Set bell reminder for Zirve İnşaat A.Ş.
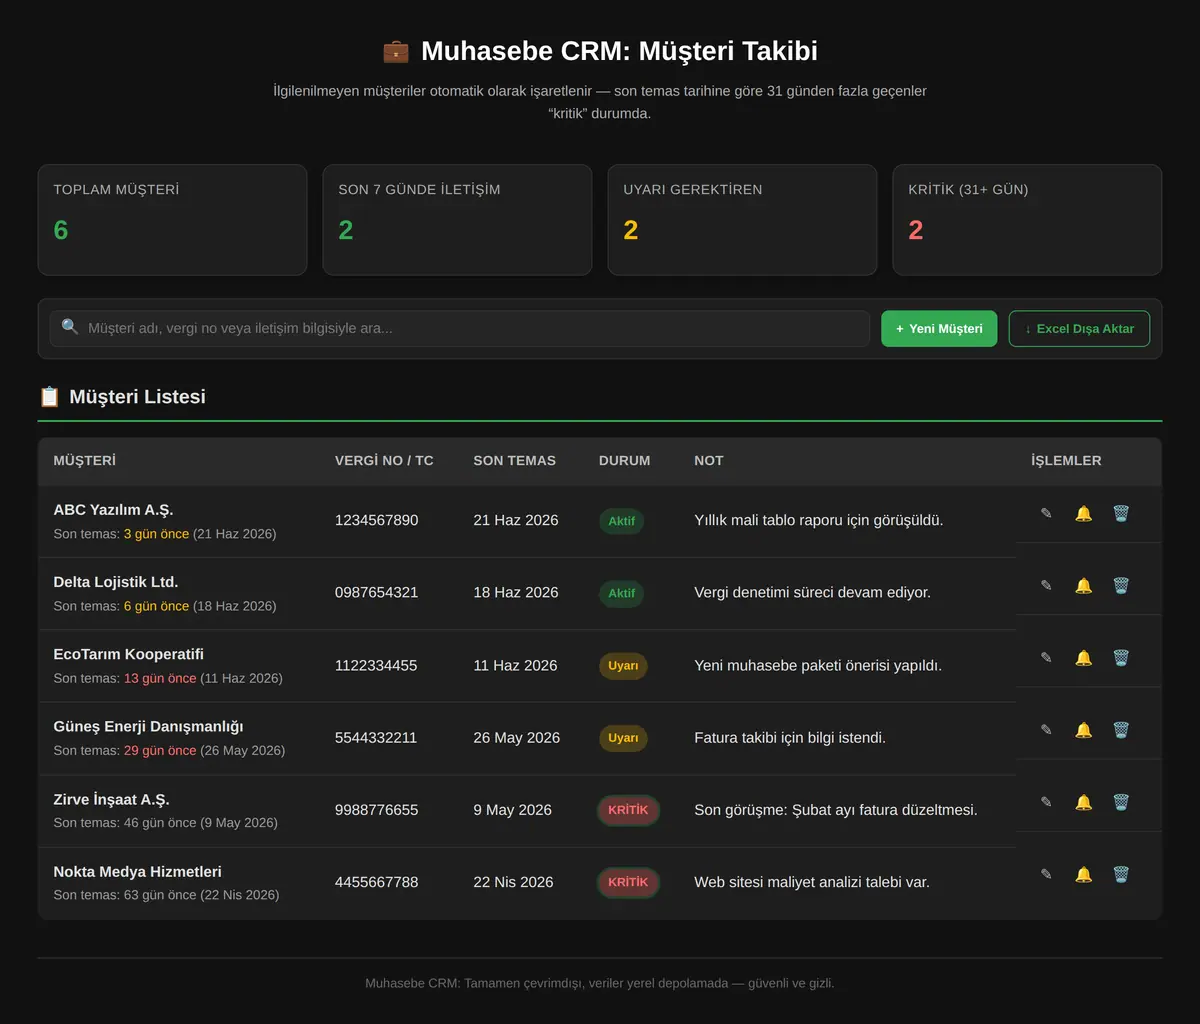The height and width of the screenshot is (1024, 1200). pyautogui.click(x=1083, y=802)
